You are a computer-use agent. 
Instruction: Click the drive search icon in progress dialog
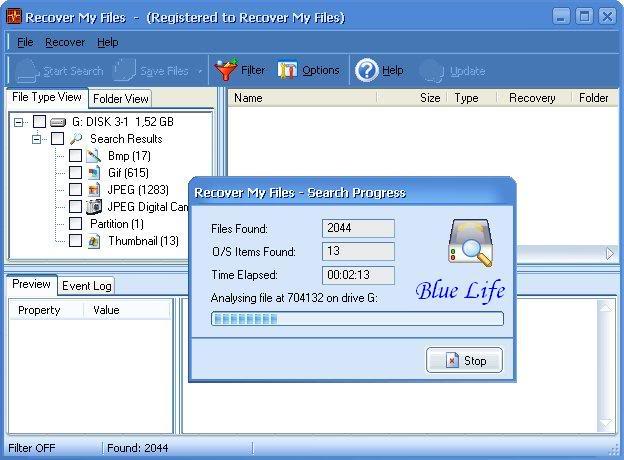pyautogui.click(x=470, y=242)
